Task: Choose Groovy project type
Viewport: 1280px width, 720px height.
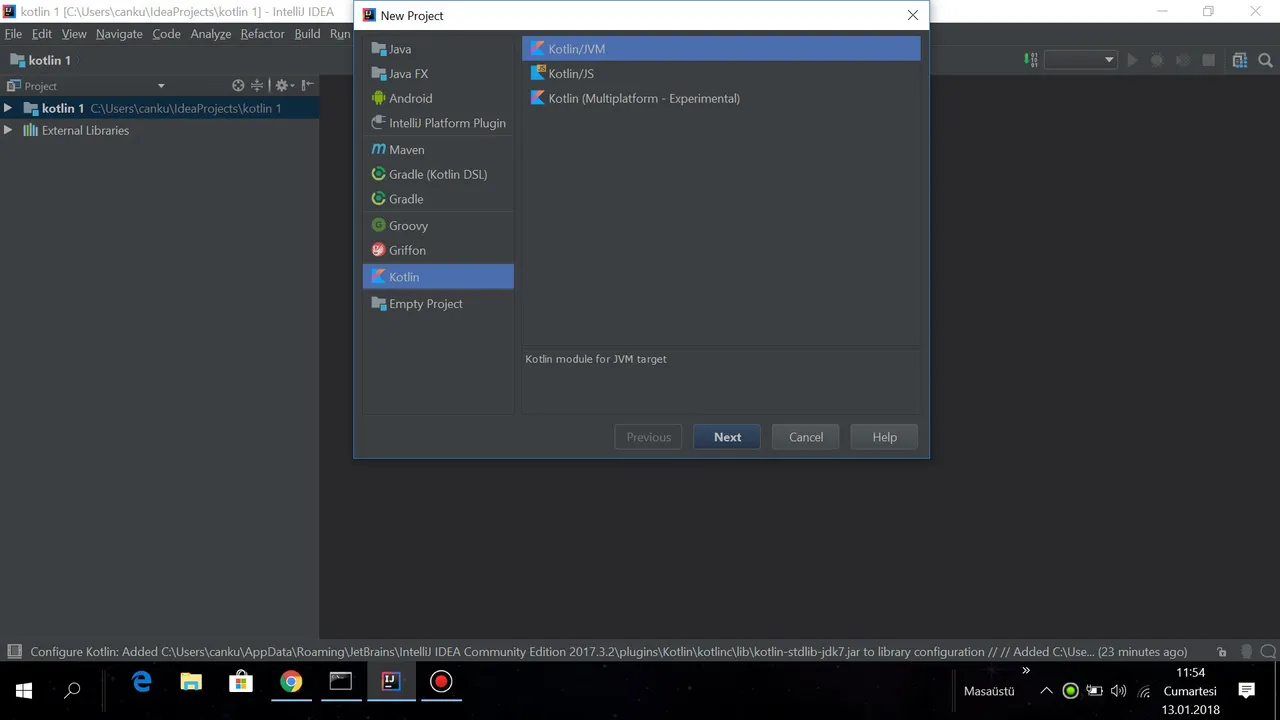Action: (x=438, y=226)
